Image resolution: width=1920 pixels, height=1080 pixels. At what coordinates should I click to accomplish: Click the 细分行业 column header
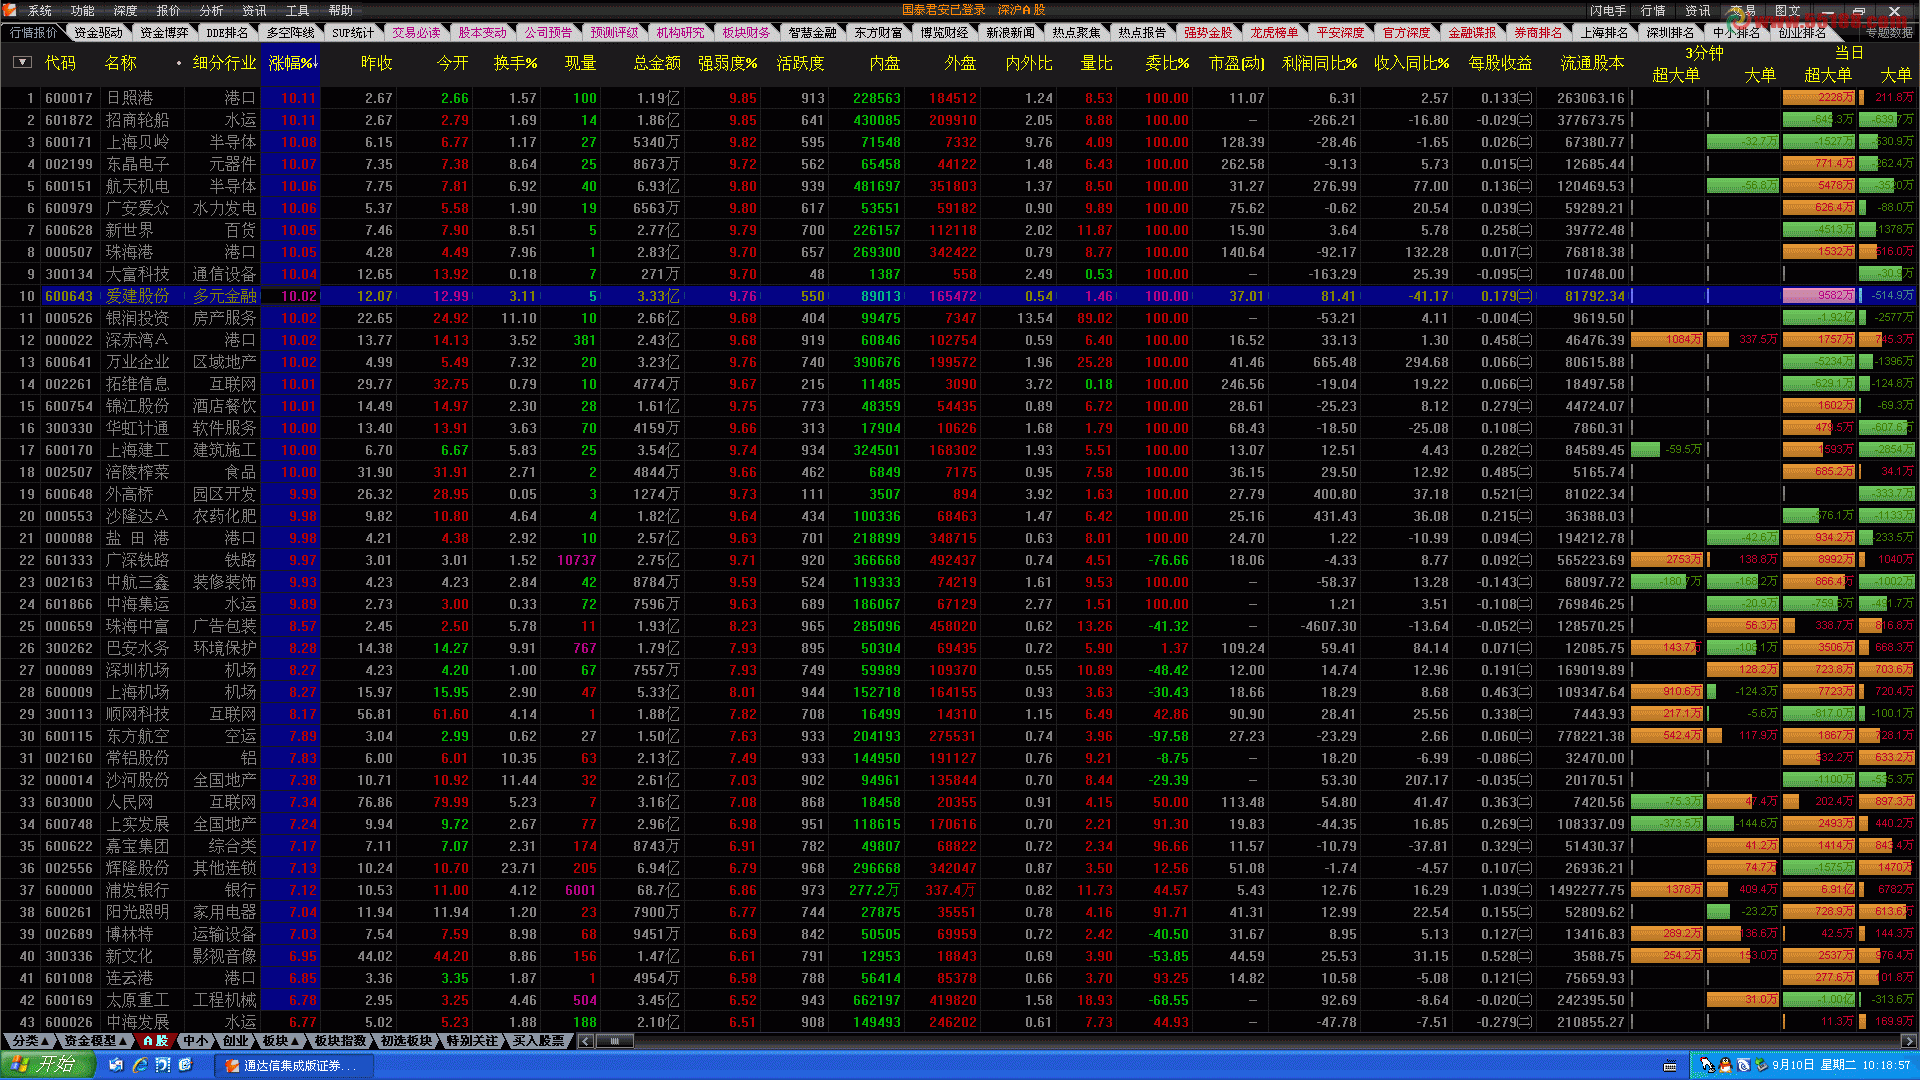coord(225,63)
